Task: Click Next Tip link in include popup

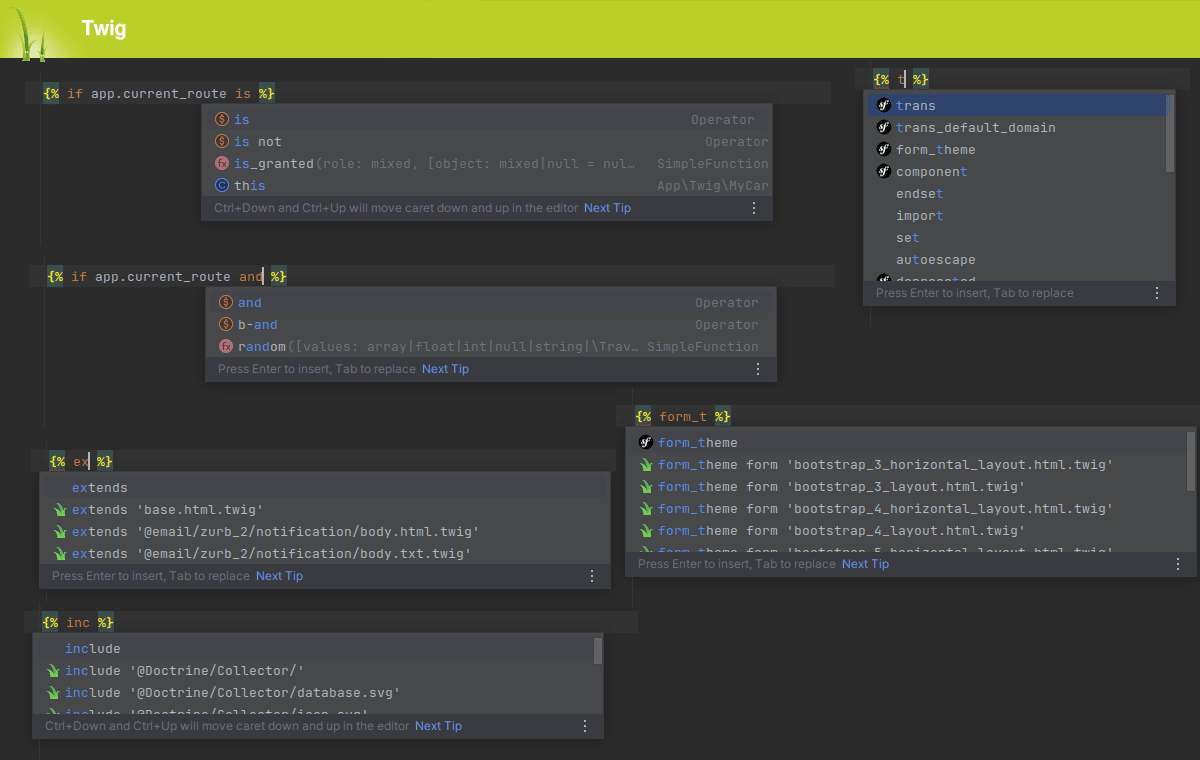Action: [438, 726]
